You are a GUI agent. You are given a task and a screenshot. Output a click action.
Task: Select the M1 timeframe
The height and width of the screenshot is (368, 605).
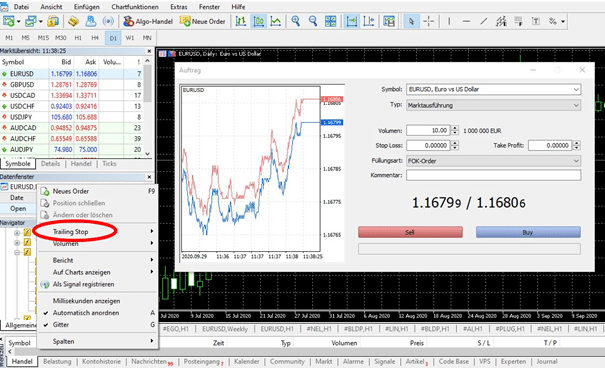tap(9, 38)
